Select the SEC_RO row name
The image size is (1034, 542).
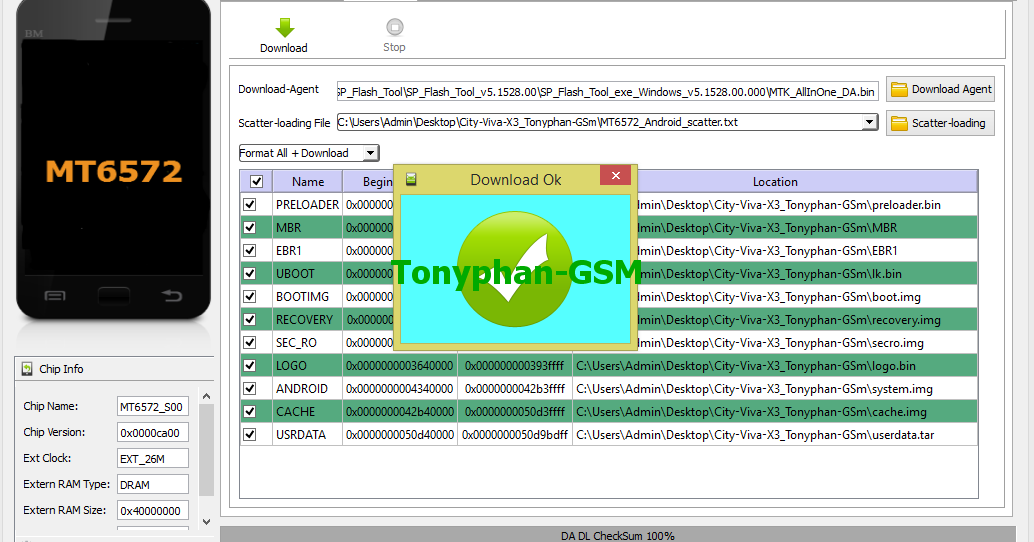click(x=296, y=343)
